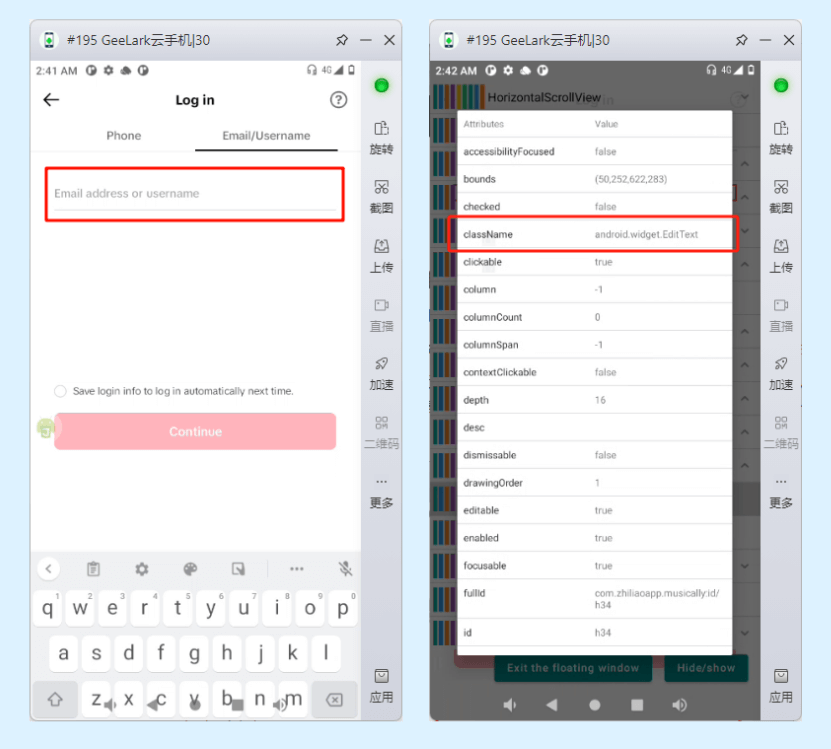This screenshot has width=831, height=749.
Task: Toggle the keyboard microphone-off icon
Action: coord(345,569)
